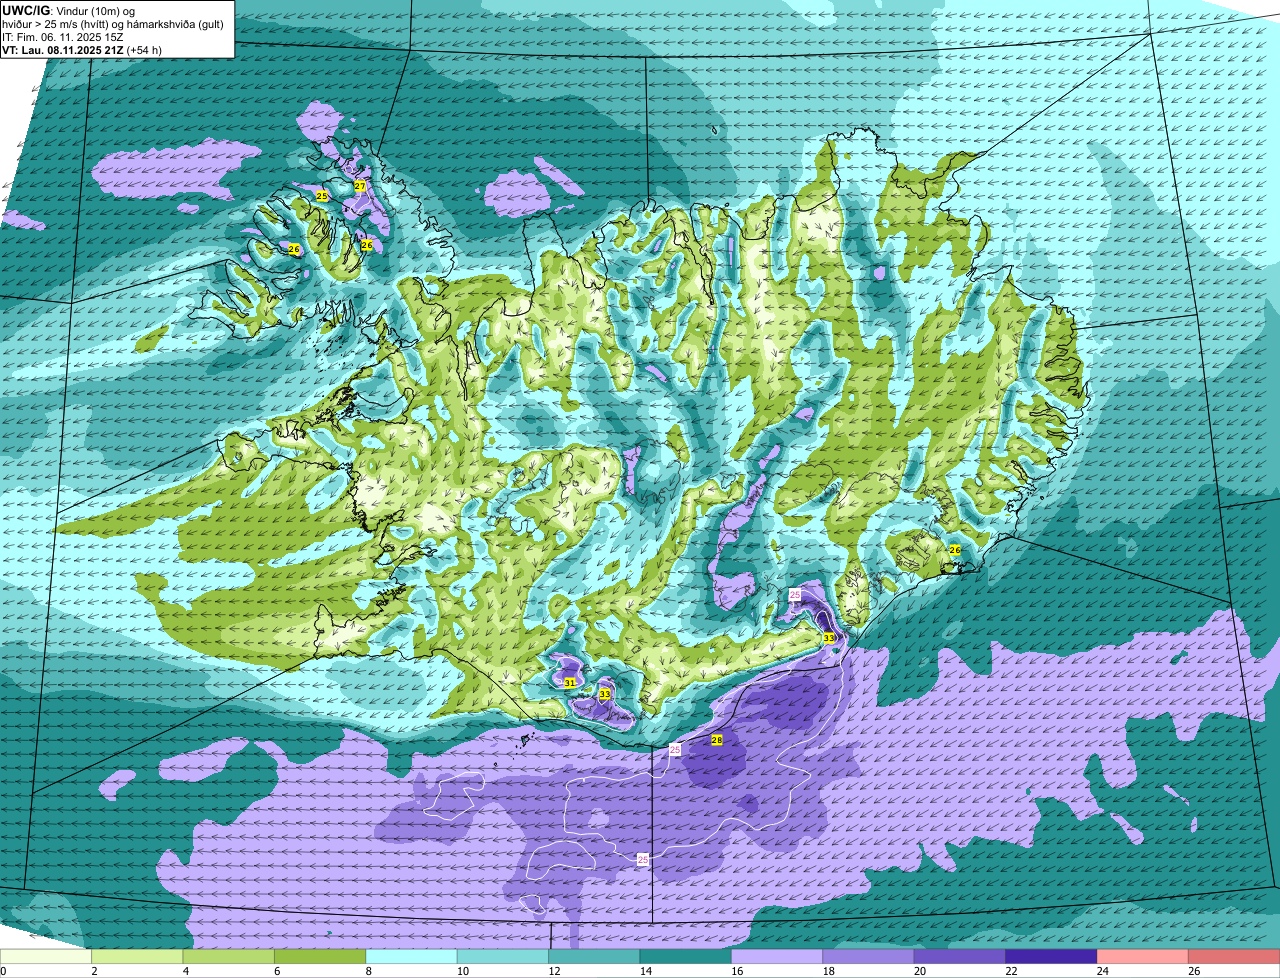Screen dimensions: 1280x978
Task: Pick the teal 12–14 m/s legend swatch
Action: tap(594, 956)
